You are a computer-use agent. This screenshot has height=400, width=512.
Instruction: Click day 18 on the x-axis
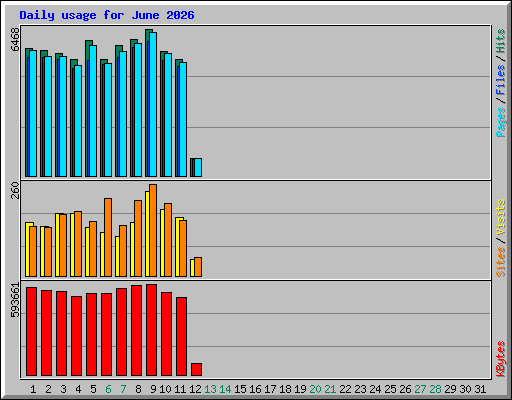[x=285, y=389]
